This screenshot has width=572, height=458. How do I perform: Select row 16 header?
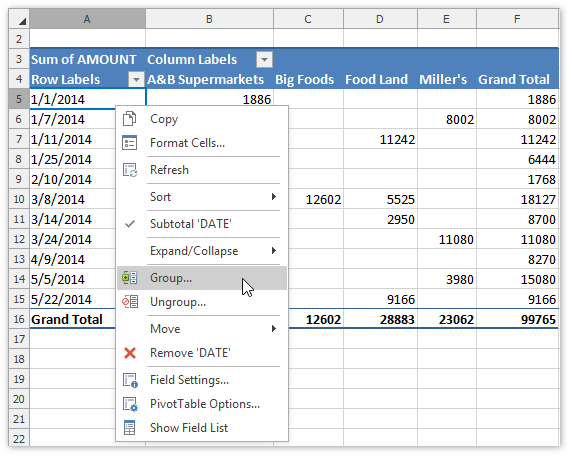[19, 319]
